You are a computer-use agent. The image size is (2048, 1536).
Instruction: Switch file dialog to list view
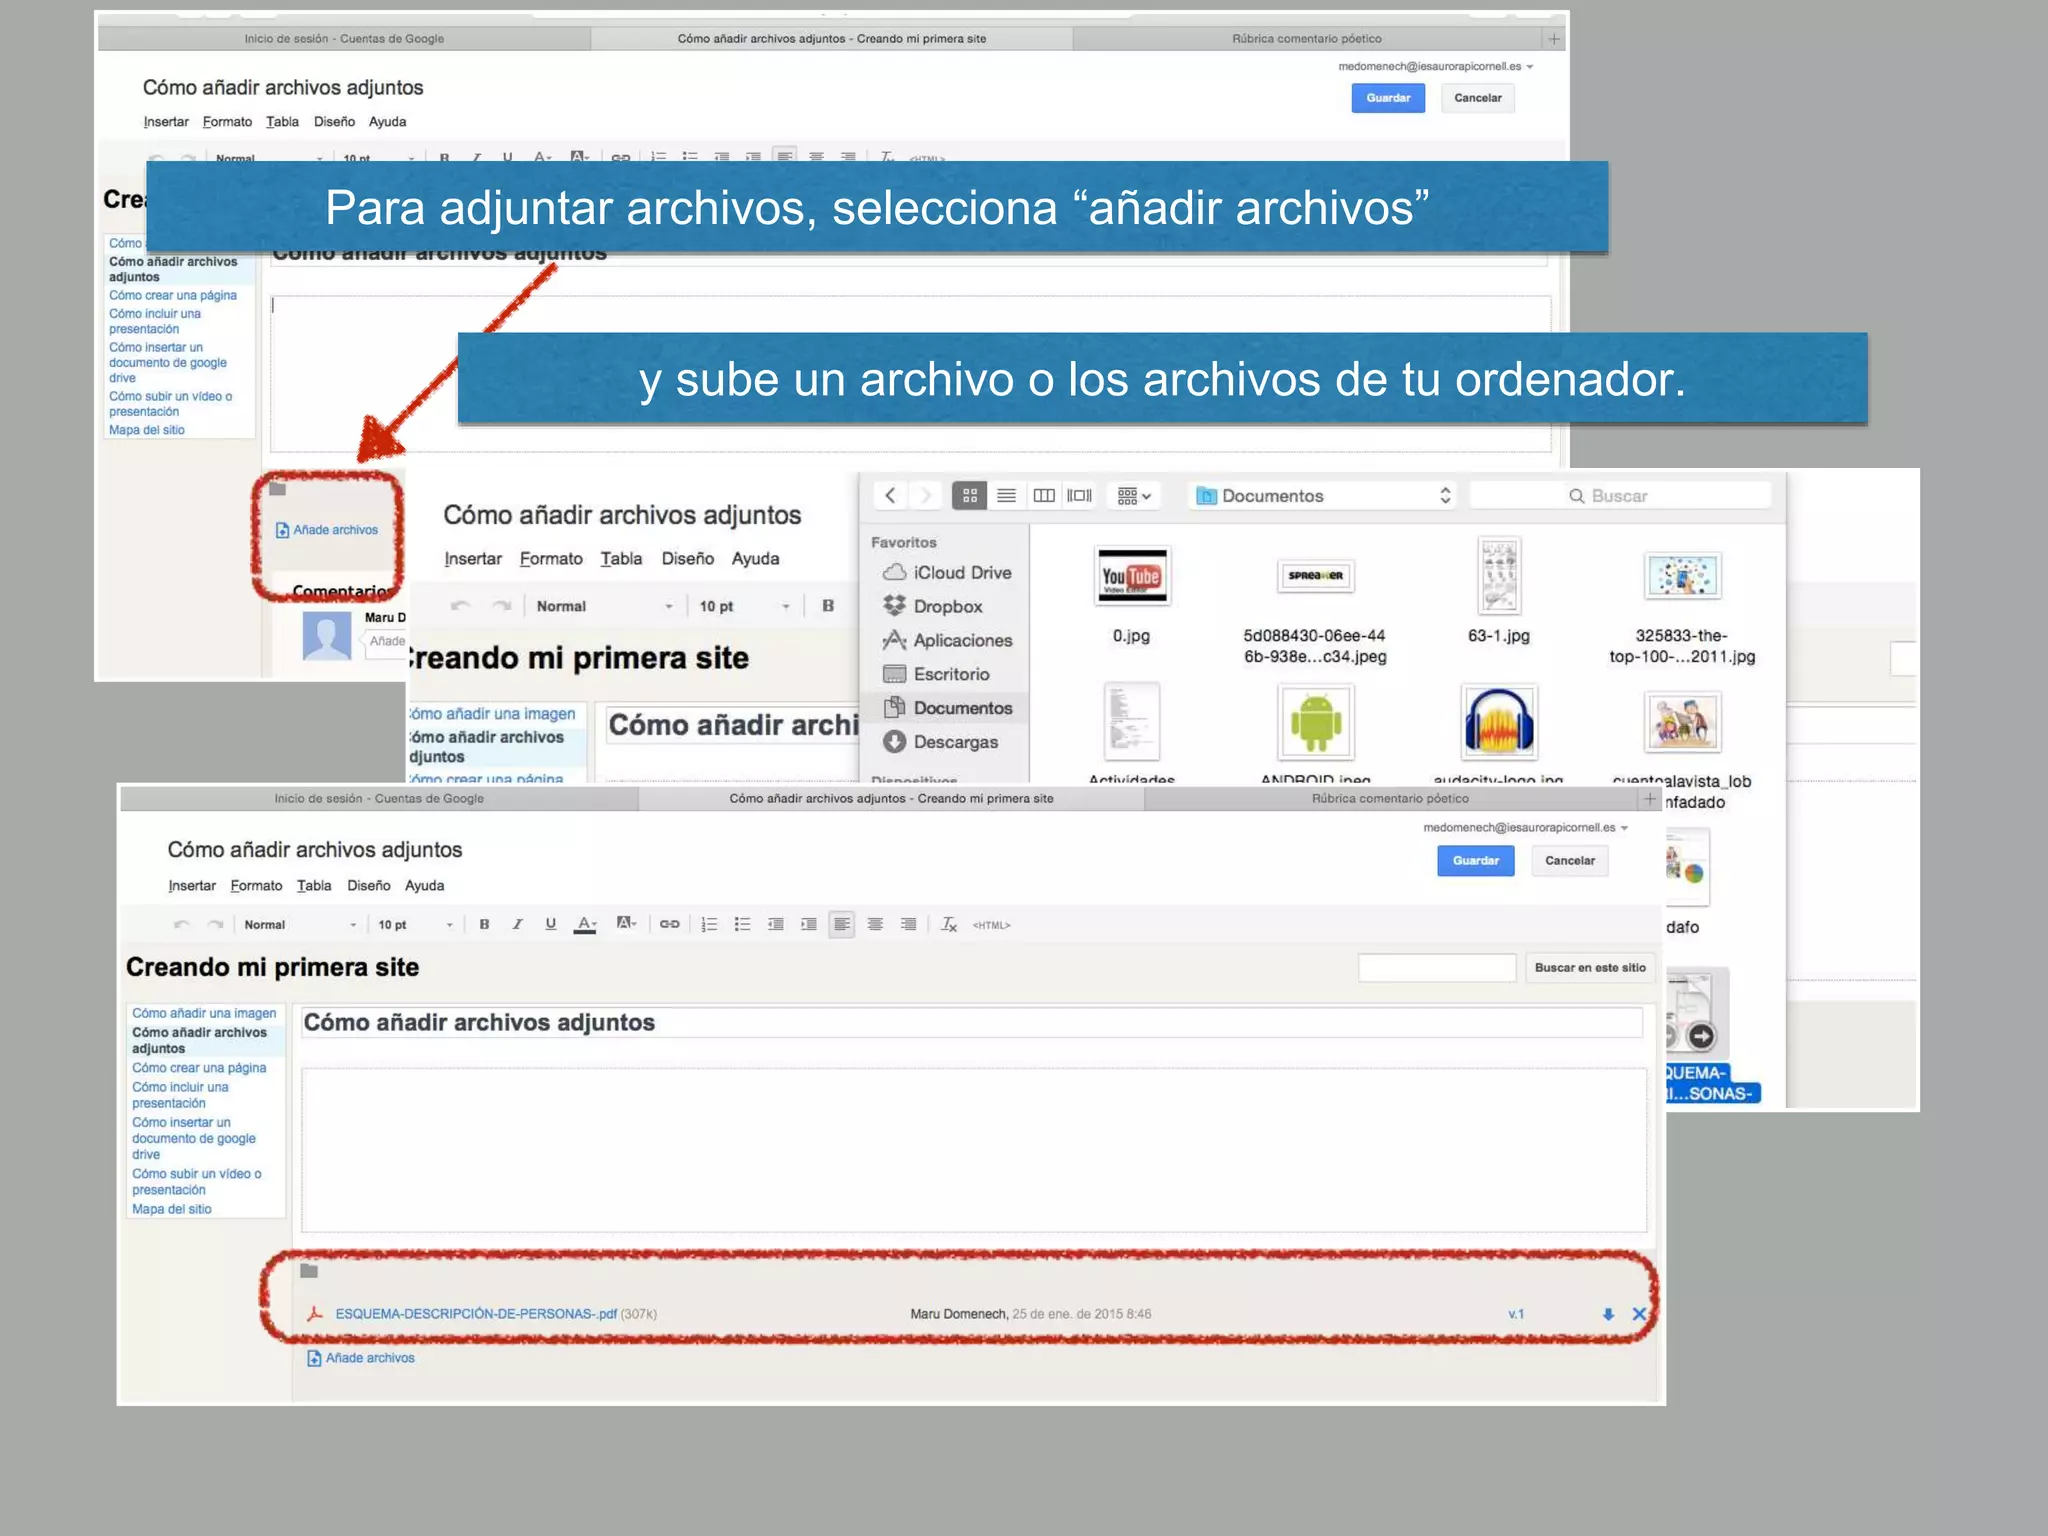[x=1006, y=495]
